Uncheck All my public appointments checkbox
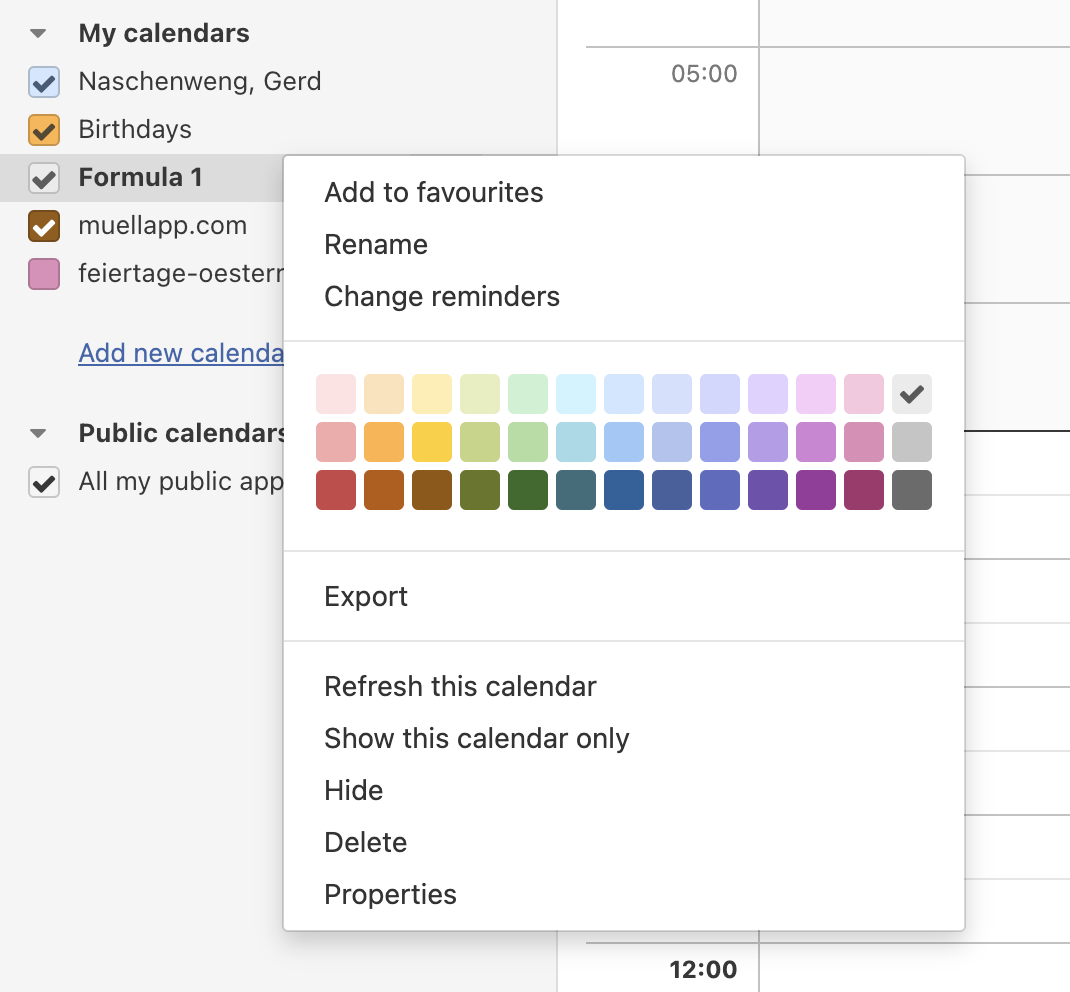The image size is (1070, 992). pos(44,482)
